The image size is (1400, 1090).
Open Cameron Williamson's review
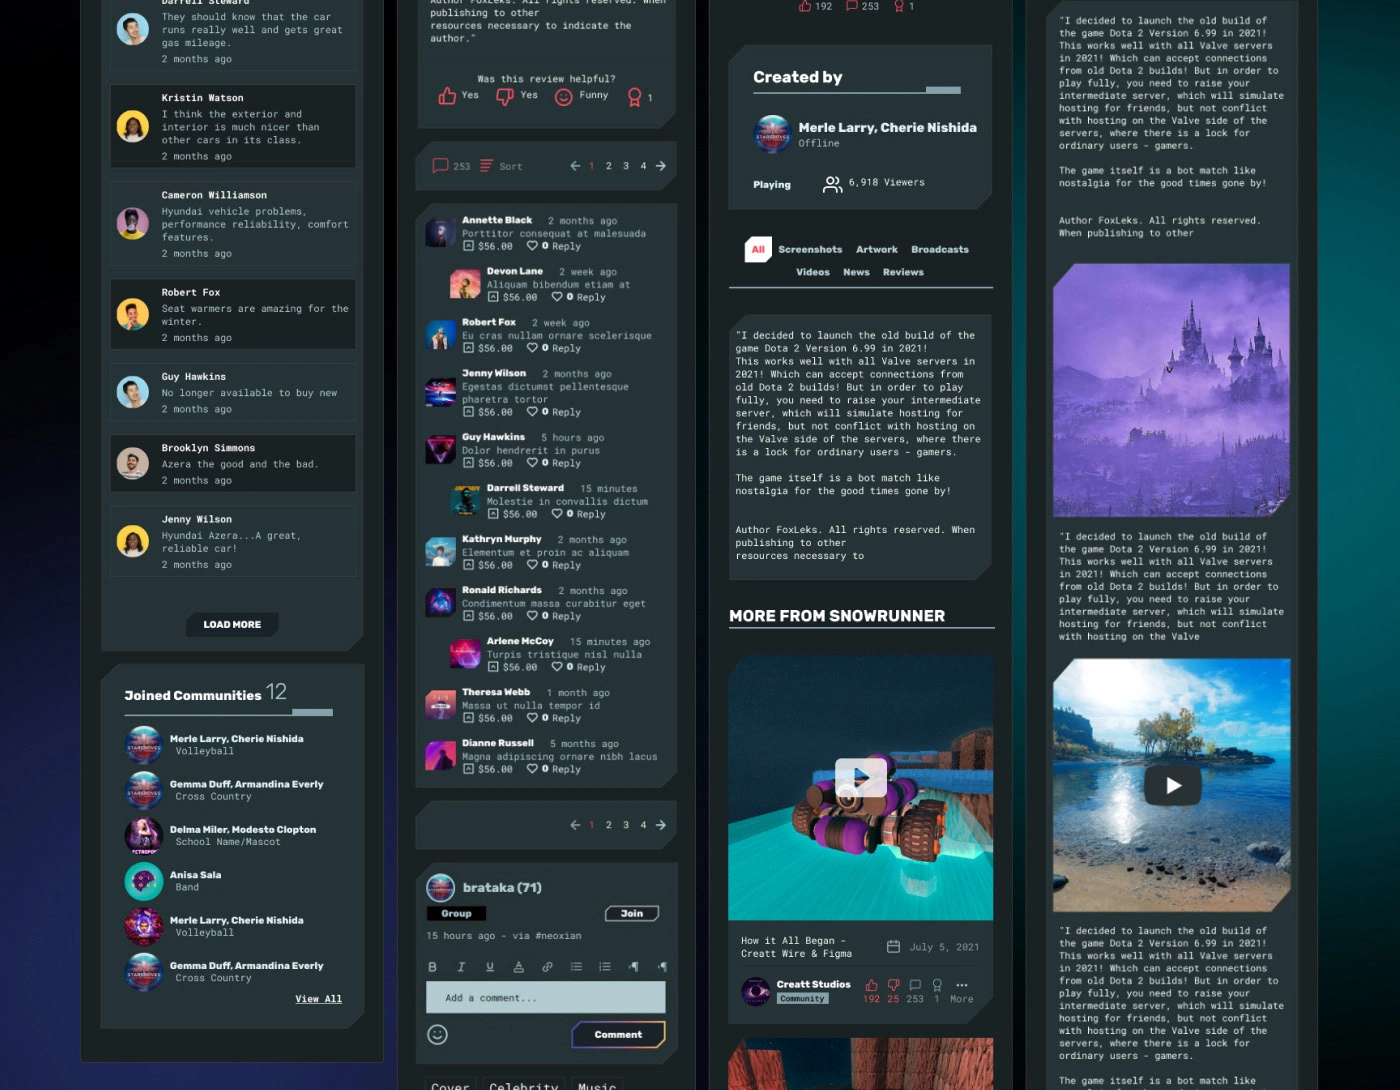click(233, 223)
